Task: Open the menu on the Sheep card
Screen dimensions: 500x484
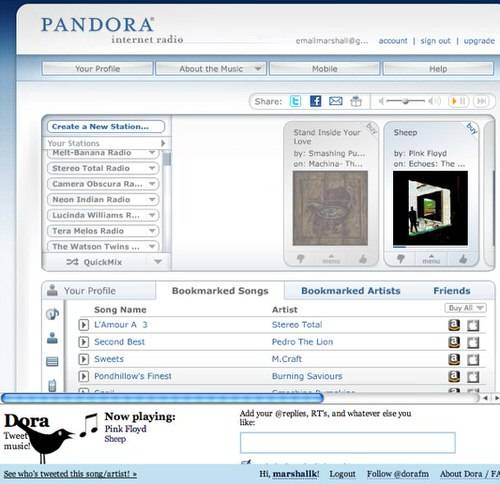Action: [431, 259]
